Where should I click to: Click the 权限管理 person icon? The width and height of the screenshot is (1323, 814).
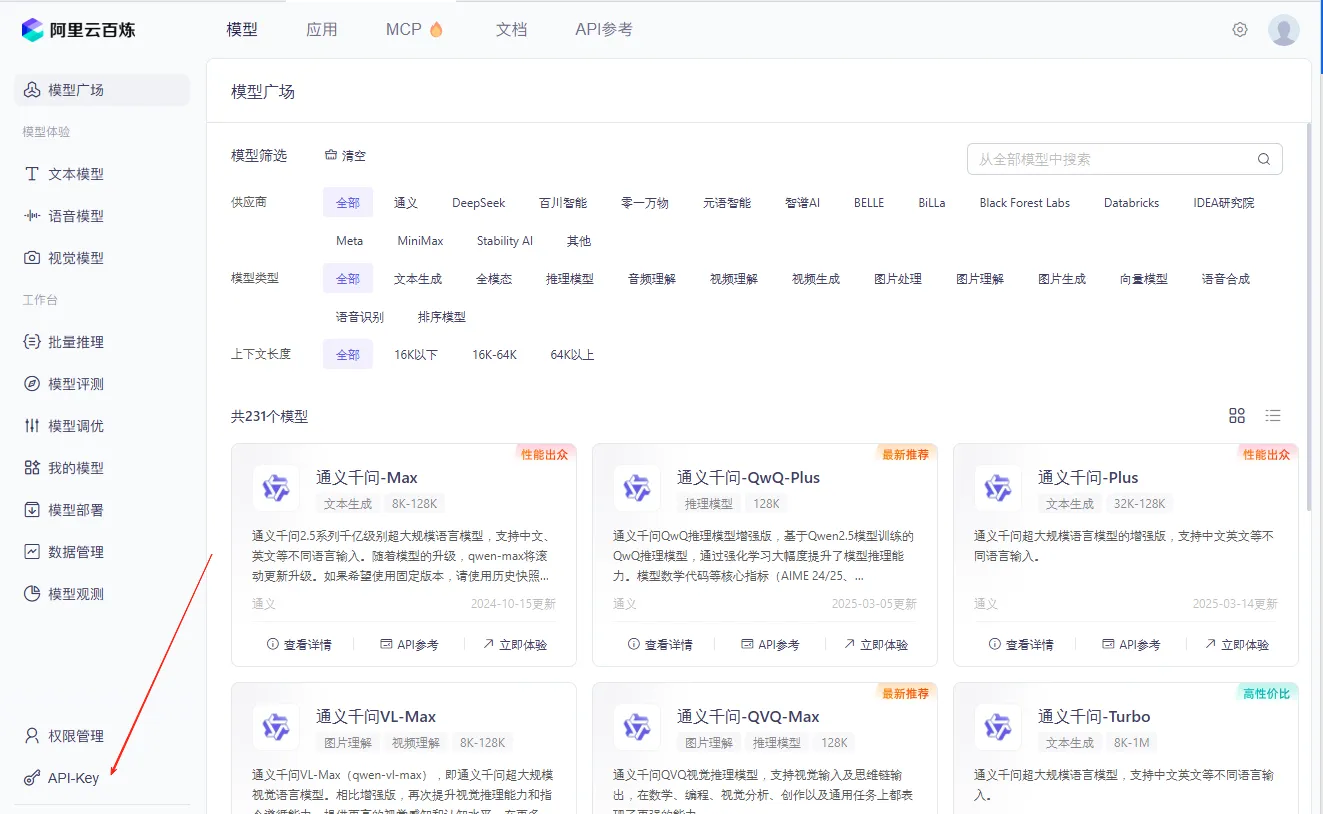(x=32, y=736)
